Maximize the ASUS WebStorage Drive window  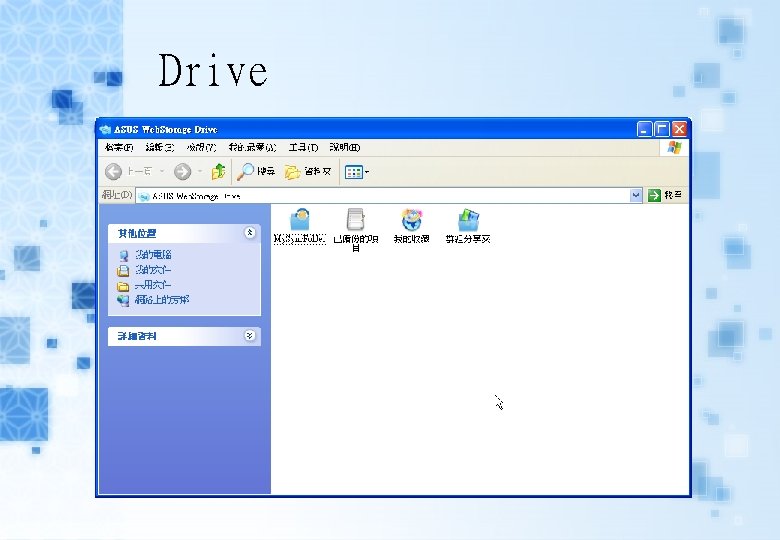click(662, 129)
